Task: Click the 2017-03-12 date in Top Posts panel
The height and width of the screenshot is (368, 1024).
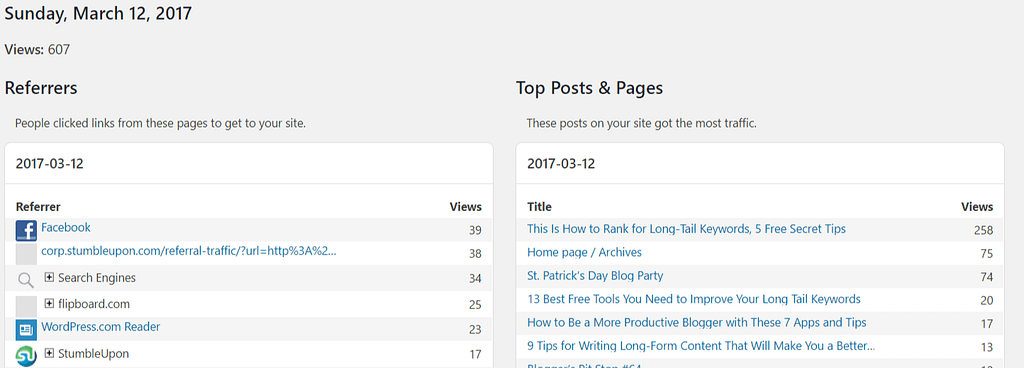Action: pos(561,164)
